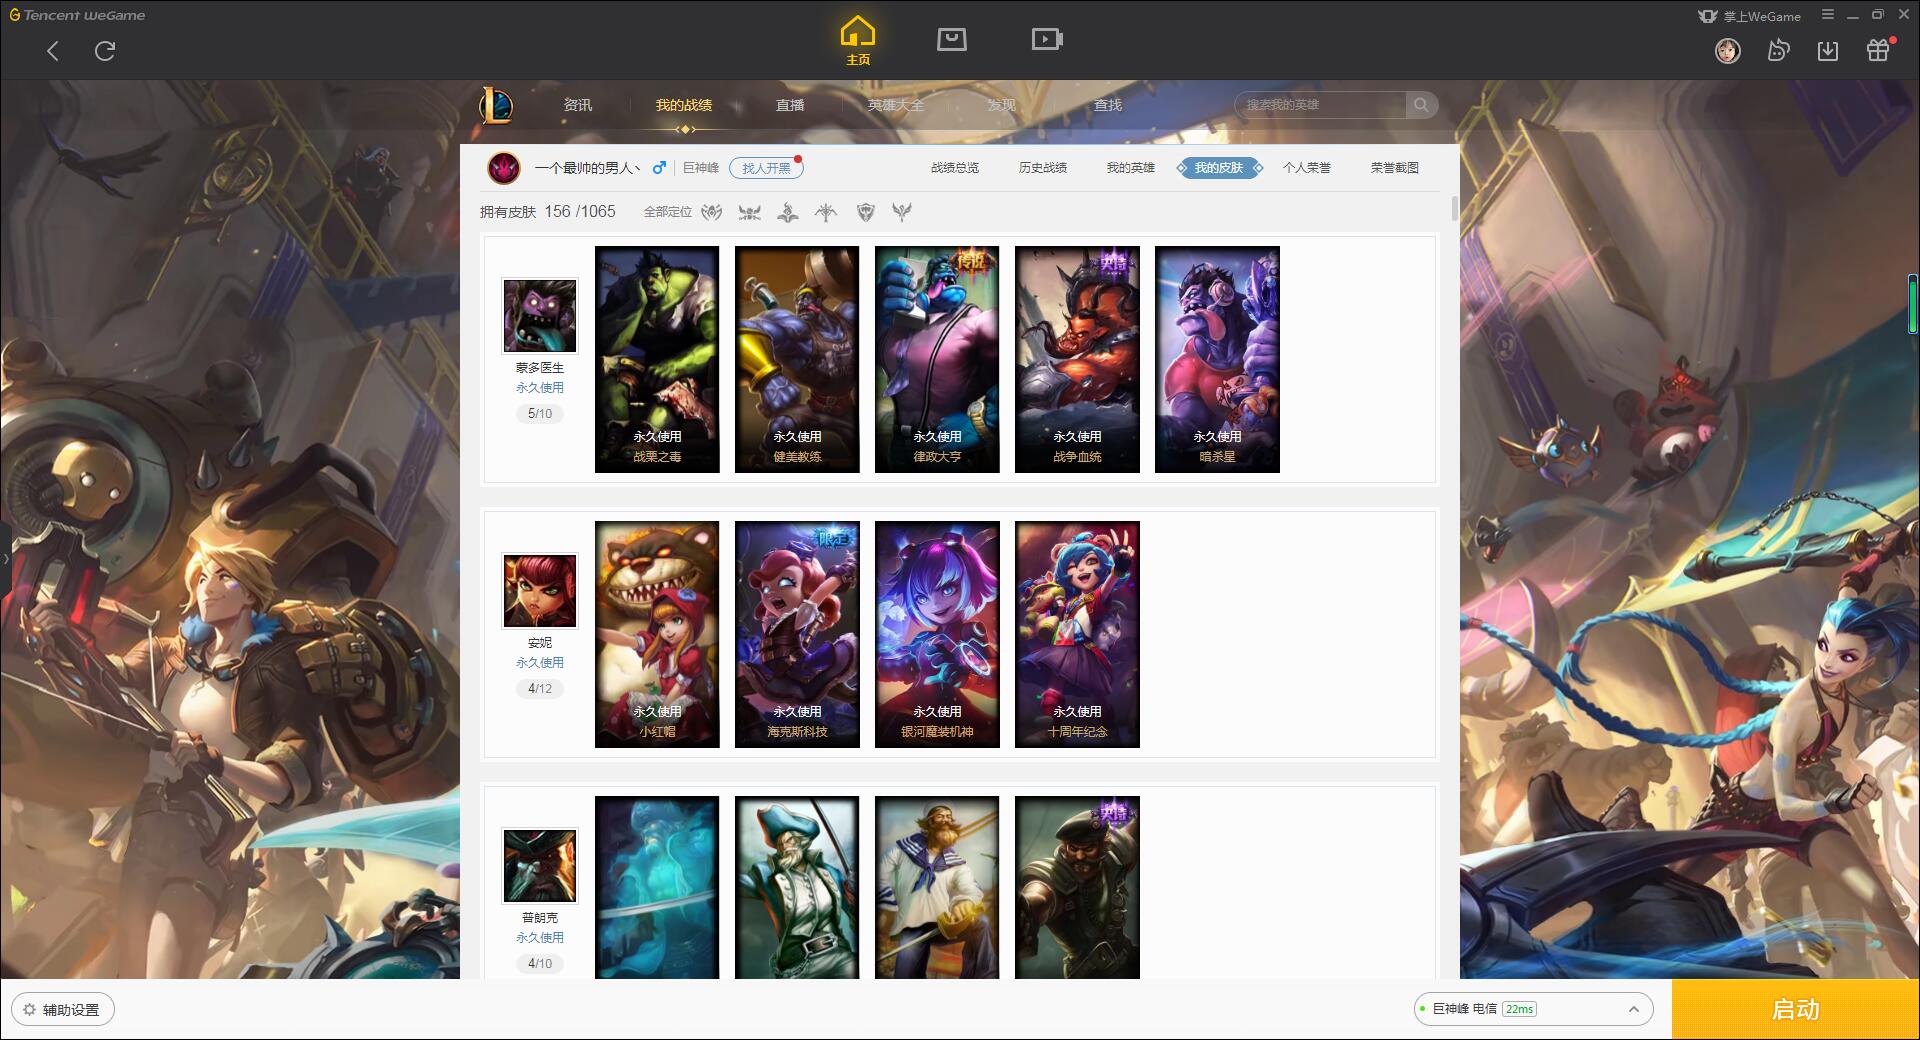
Task: Open the 发现 tab
Action: click(x=1002, y=105)
